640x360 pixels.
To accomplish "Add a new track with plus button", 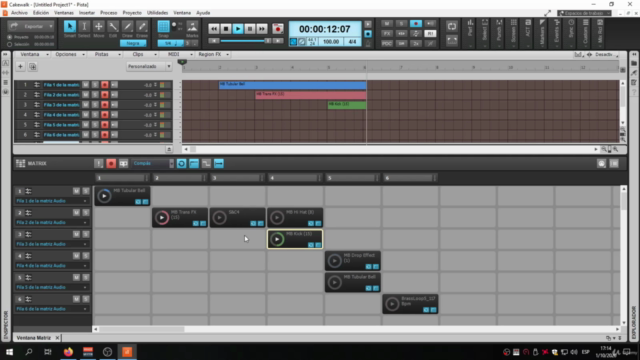I will pyautogui.click(x=20, y=67).
